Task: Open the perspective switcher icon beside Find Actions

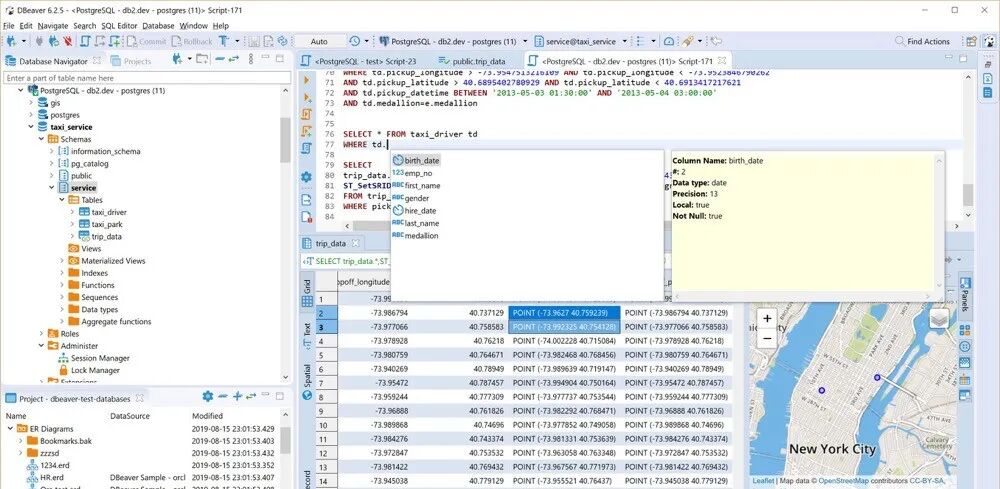Action: coord(971,41)
